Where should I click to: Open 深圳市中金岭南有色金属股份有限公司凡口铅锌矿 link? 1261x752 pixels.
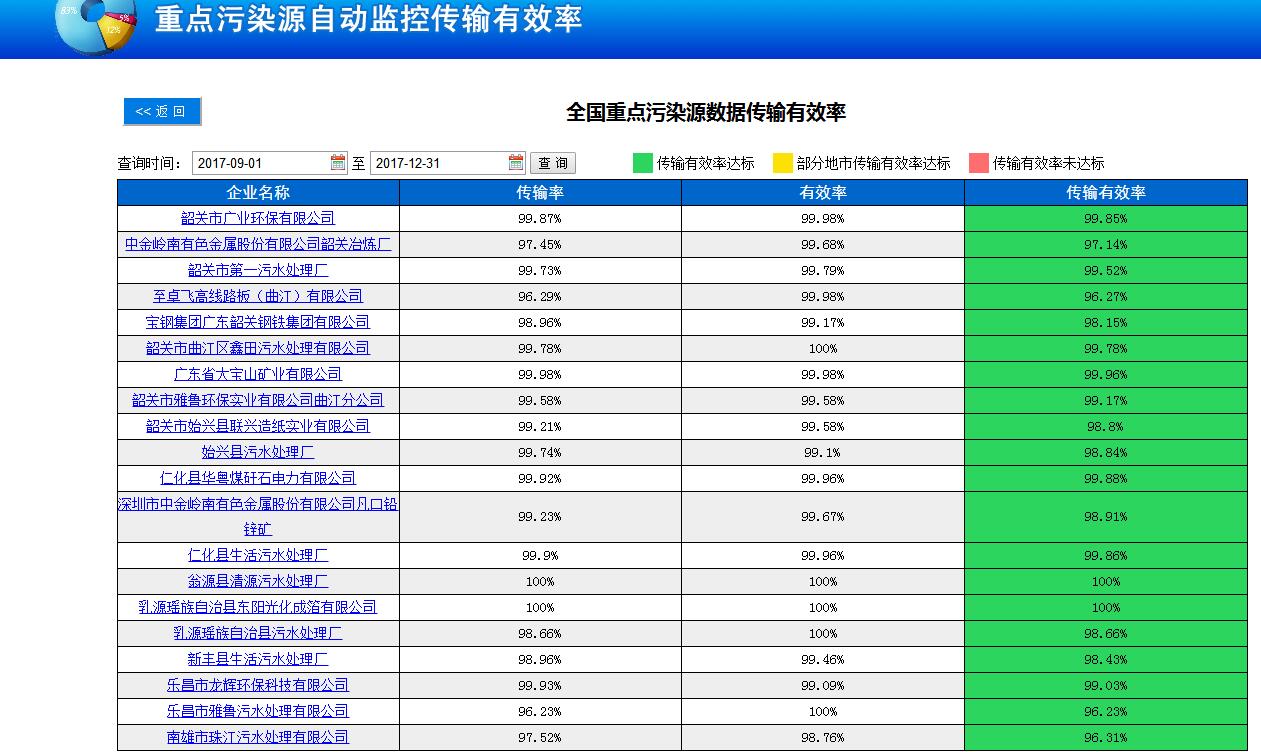point(258,517)
